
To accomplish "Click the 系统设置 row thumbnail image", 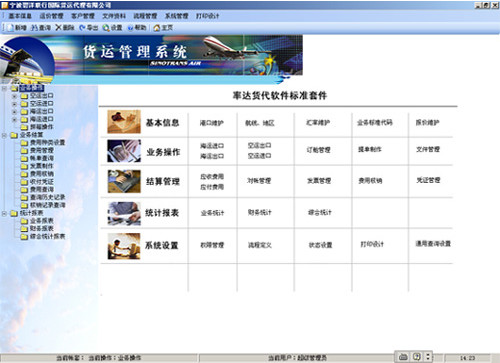I will (124, 246).
